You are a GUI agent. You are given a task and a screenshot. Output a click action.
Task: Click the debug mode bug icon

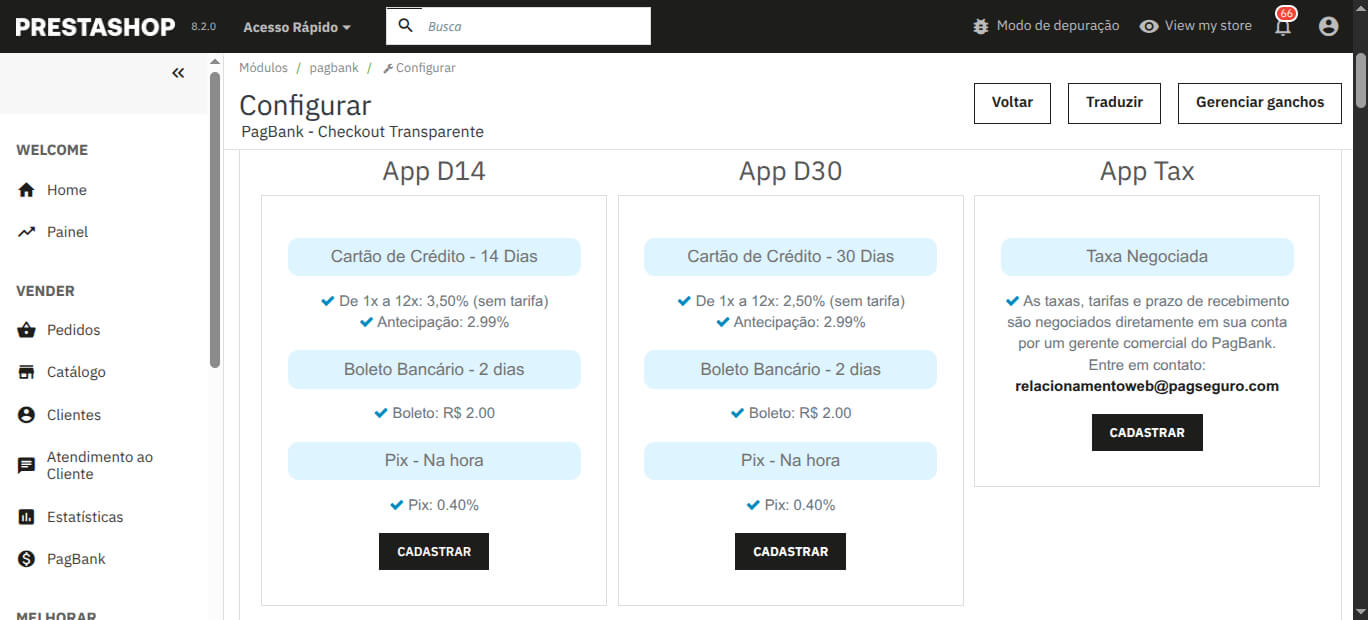click(x=980, y=26)
